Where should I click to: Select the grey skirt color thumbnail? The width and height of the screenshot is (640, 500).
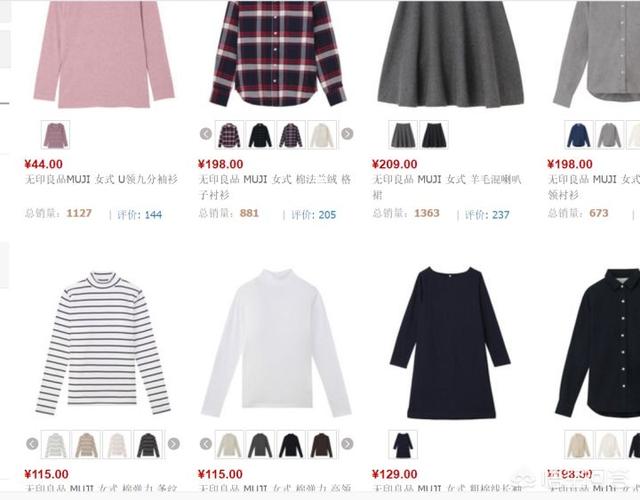[x=403, y=135]
